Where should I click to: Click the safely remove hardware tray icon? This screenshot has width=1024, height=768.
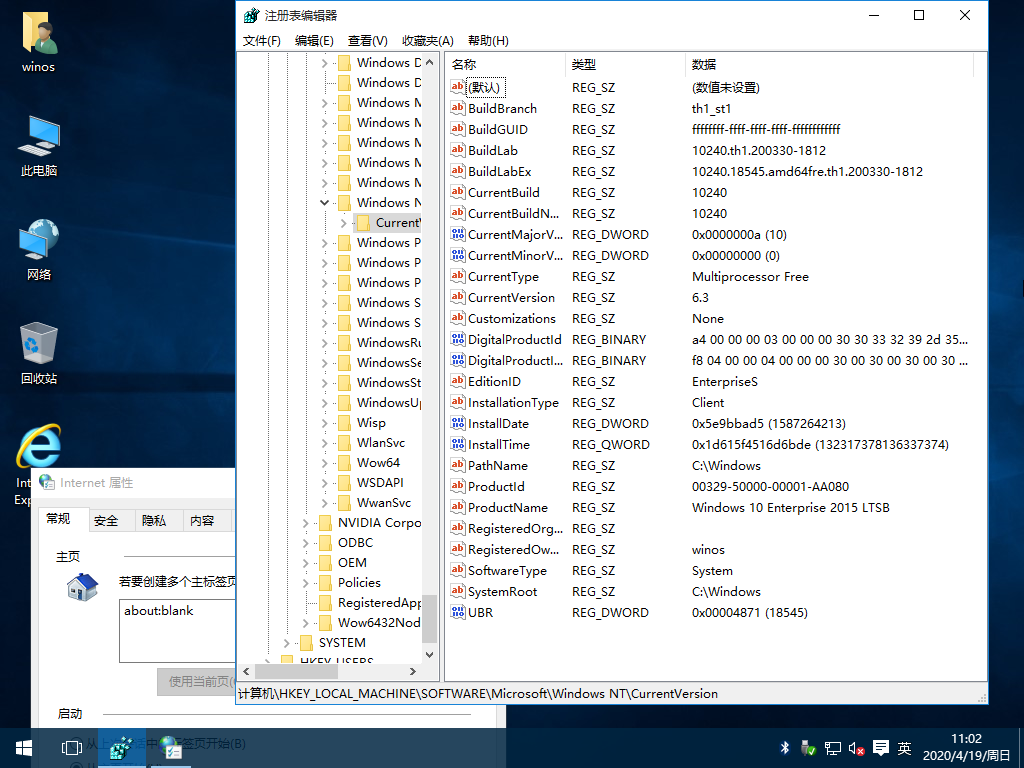coord(808,748)
